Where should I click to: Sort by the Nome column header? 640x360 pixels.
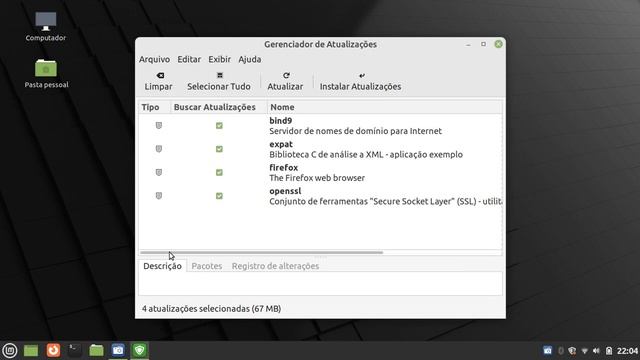(x=384, y=107)
